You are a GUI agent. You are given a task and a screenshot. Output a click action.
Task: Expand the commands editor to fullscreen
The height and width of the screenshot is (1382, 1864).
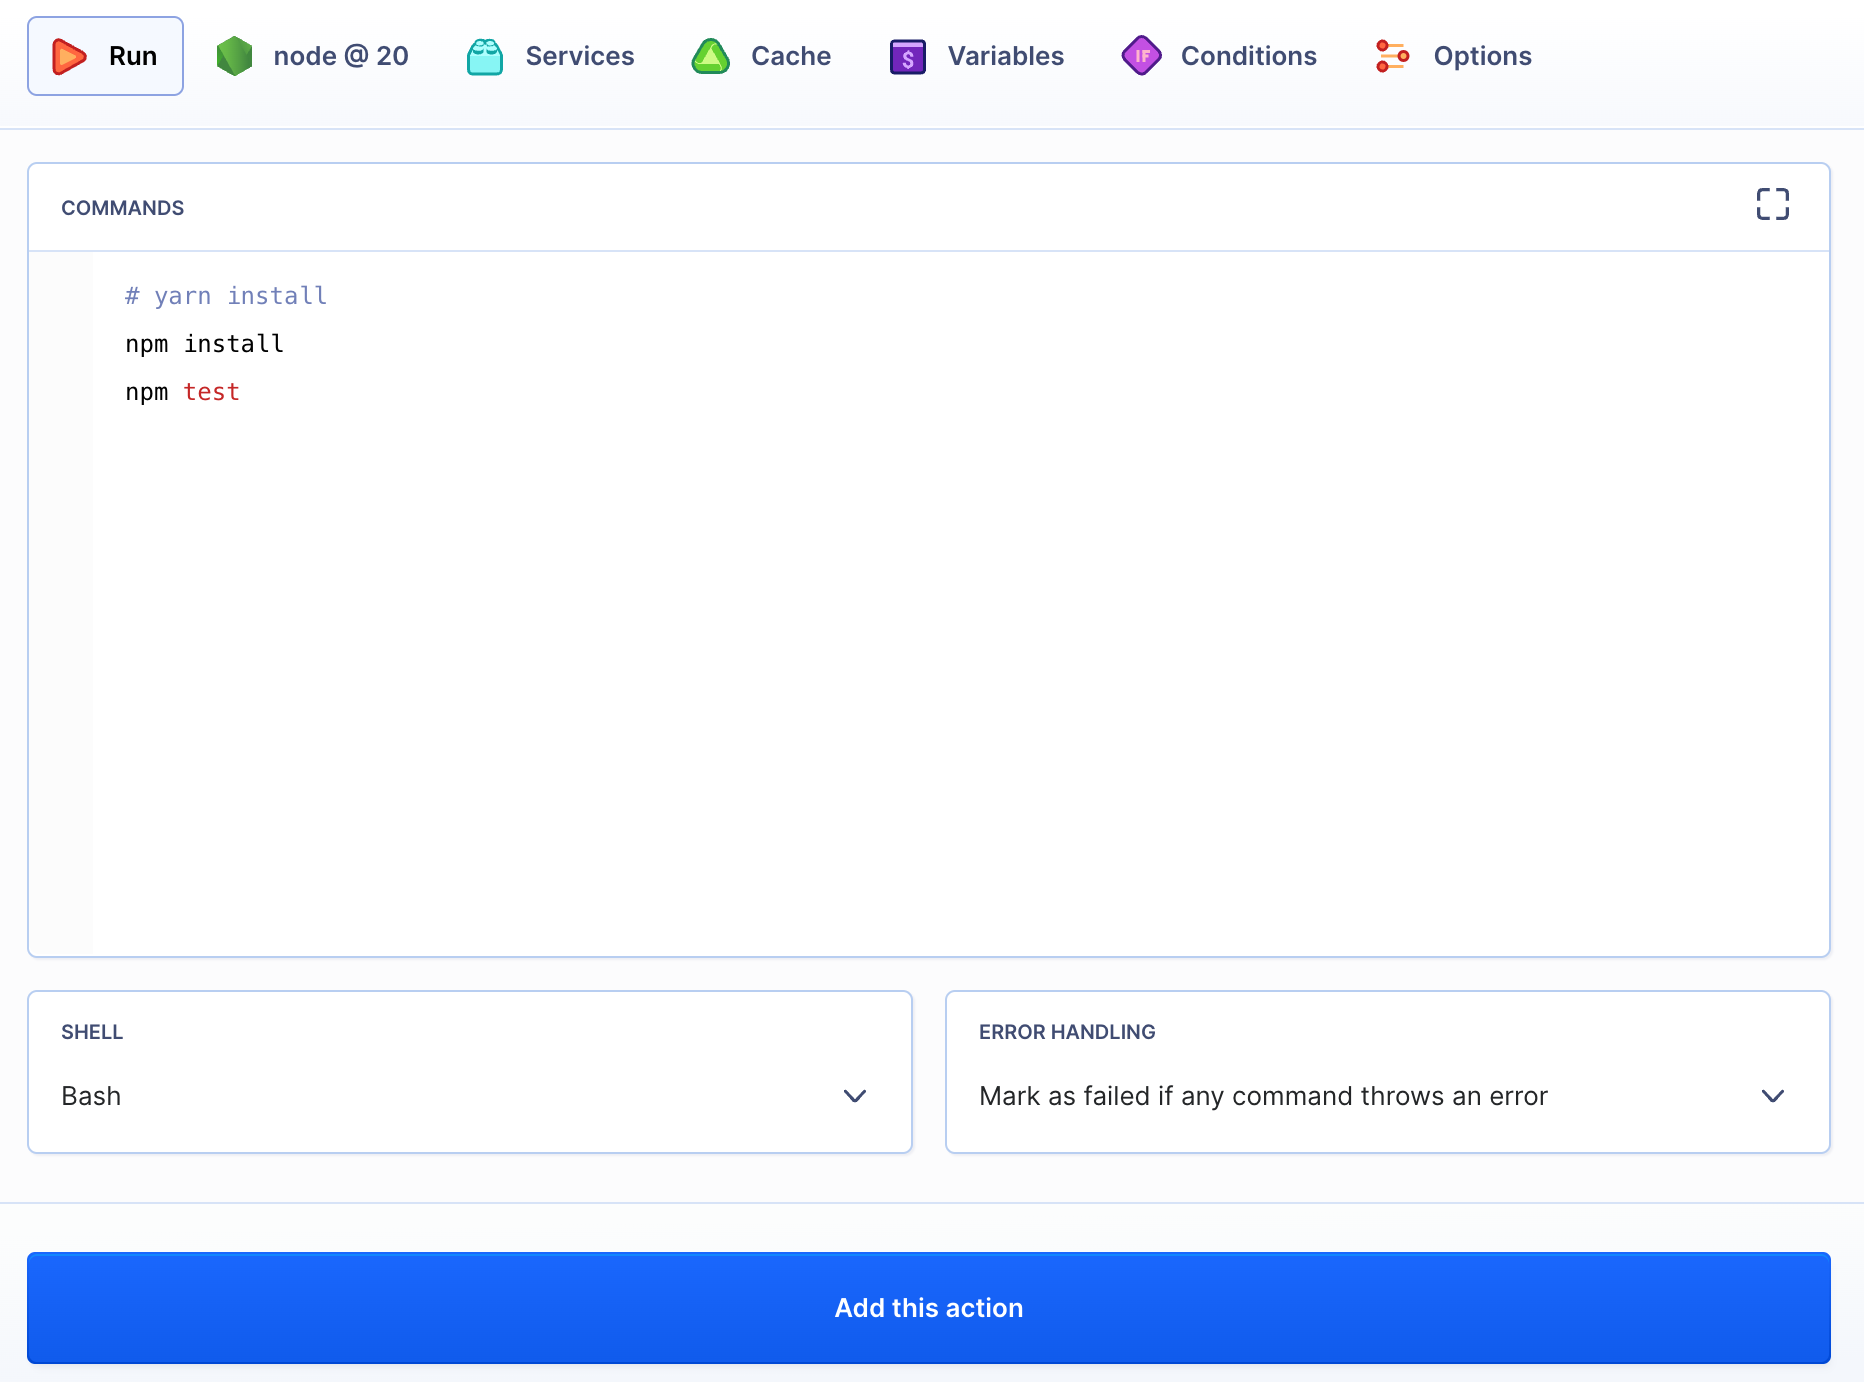[1772, 204]
